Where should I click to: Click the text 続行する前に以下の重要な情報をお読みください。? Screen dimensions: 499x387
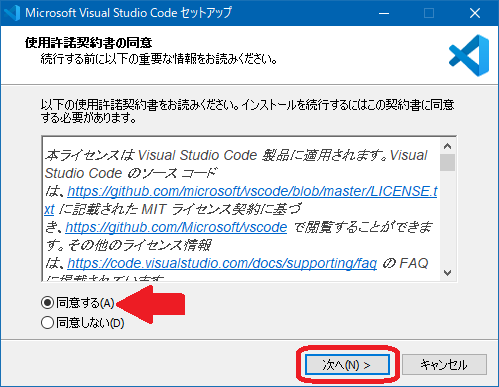(x=159, y=59)
